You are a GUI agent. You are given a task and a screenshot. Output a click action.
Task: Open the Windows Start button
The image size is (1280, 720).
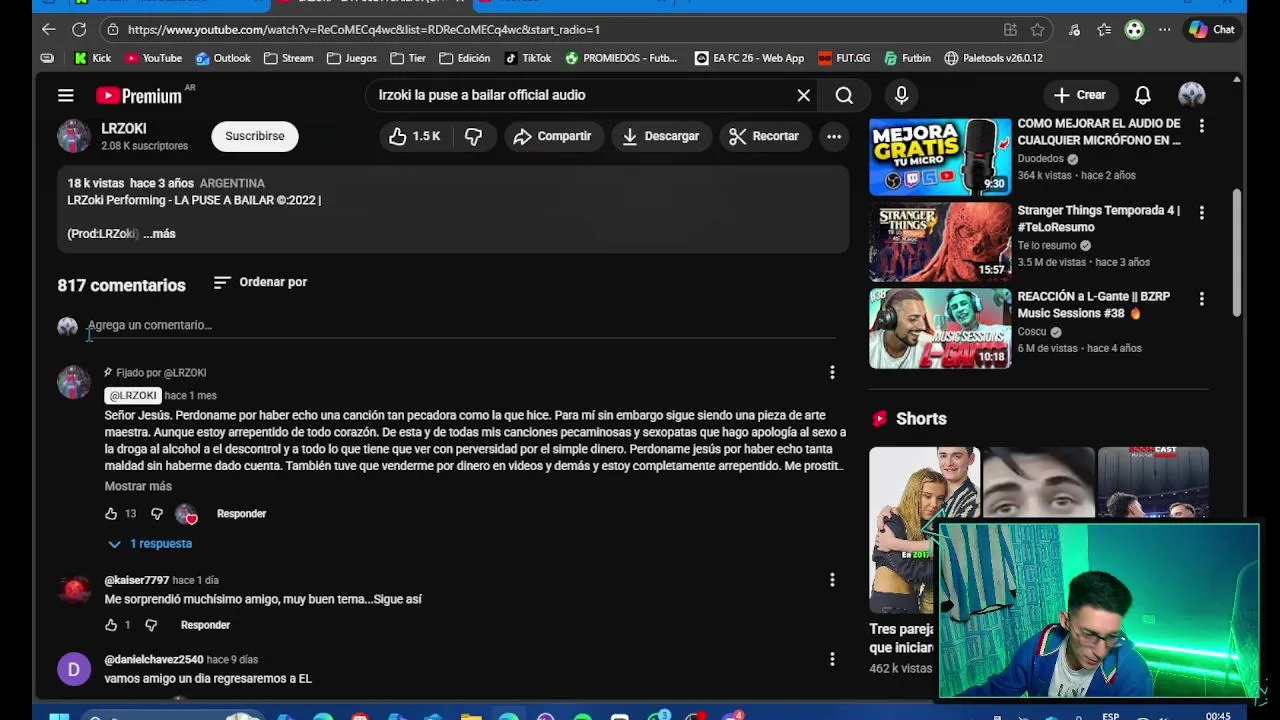click(59, 716)
